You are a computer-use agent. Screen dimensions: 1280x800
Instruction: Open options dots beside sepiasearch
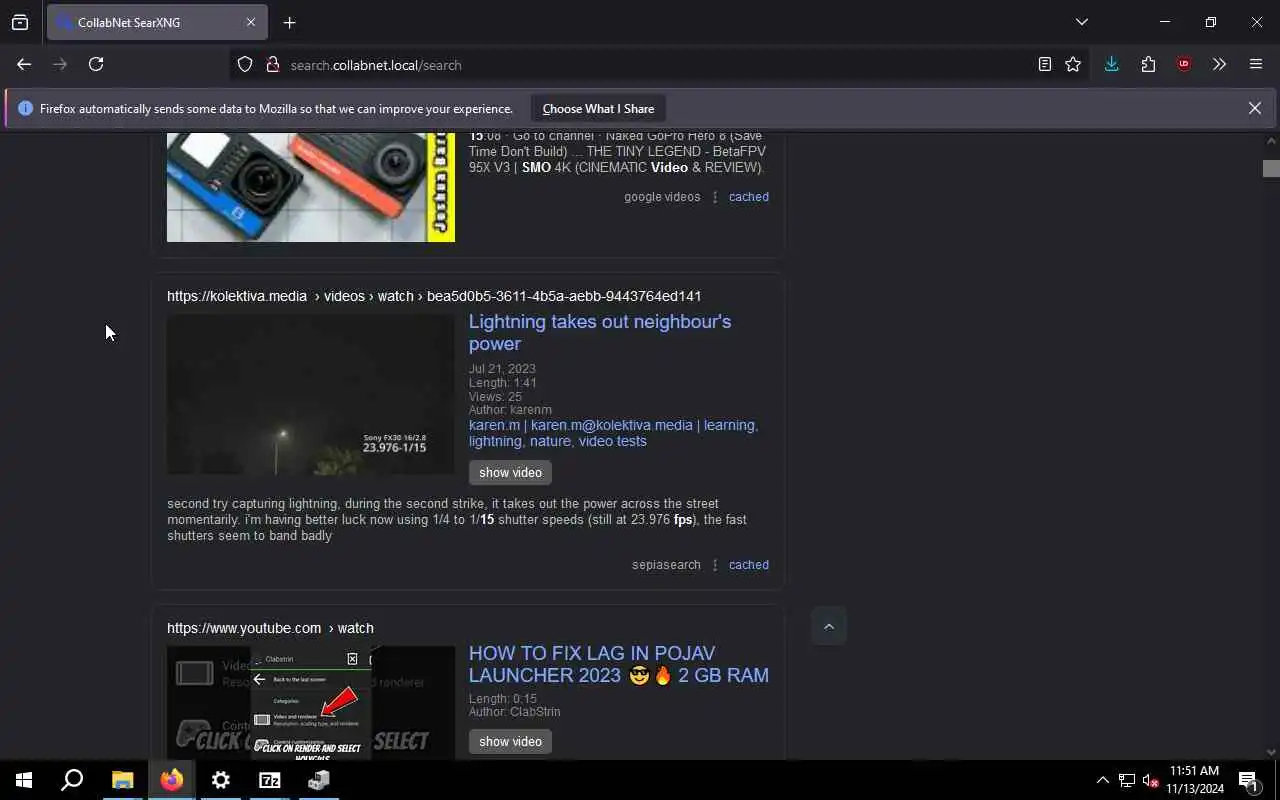715,565
